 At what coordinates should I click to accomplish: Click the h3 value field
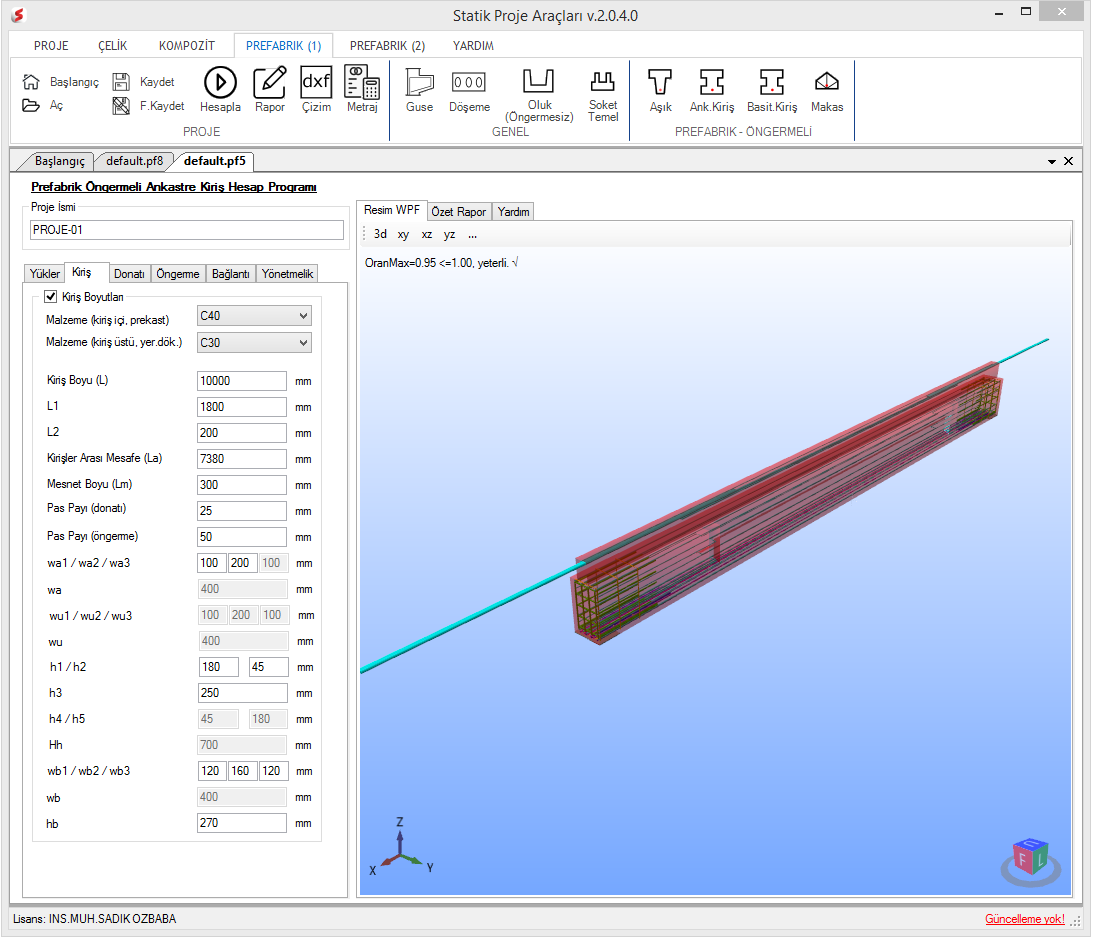(243, 693)
